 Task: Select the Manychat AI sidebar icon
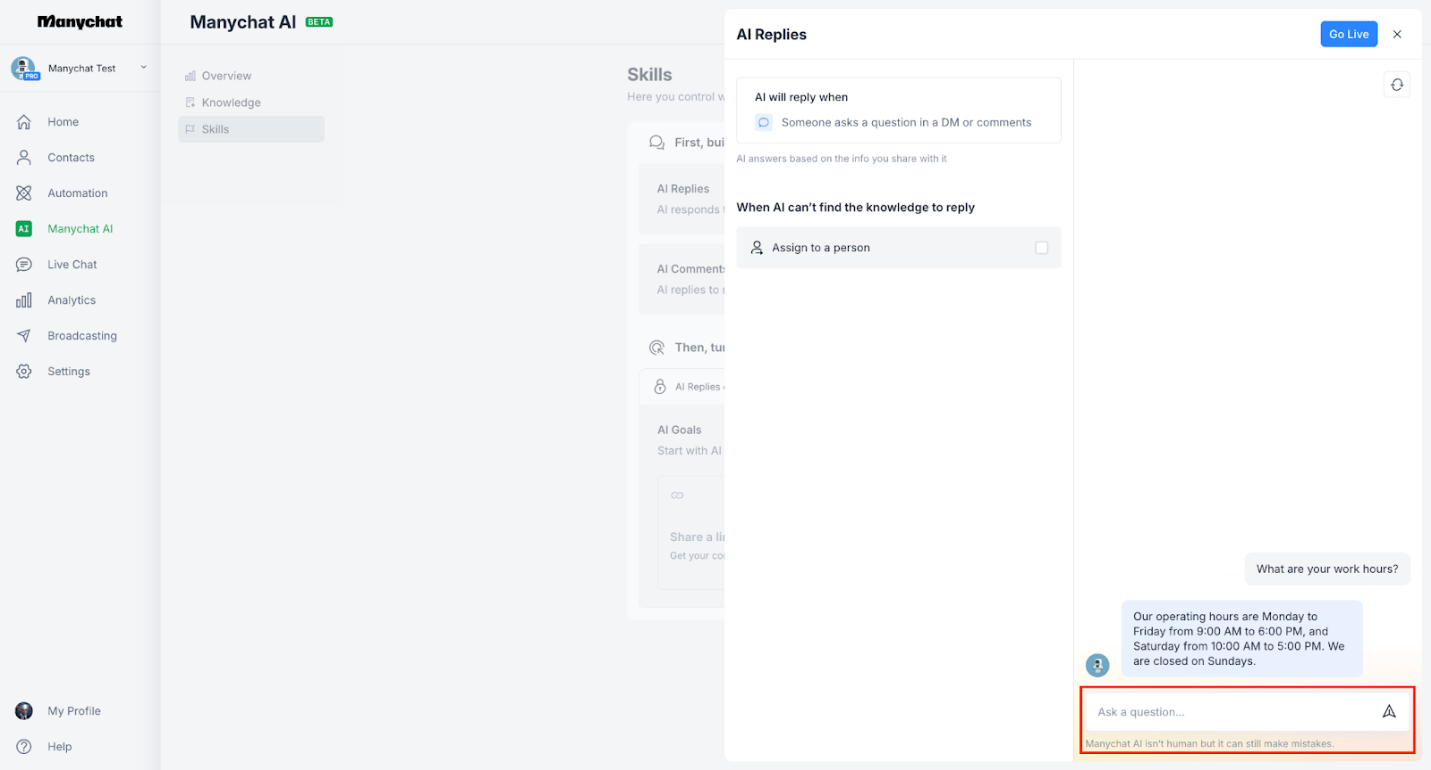[x=22, y=228]
